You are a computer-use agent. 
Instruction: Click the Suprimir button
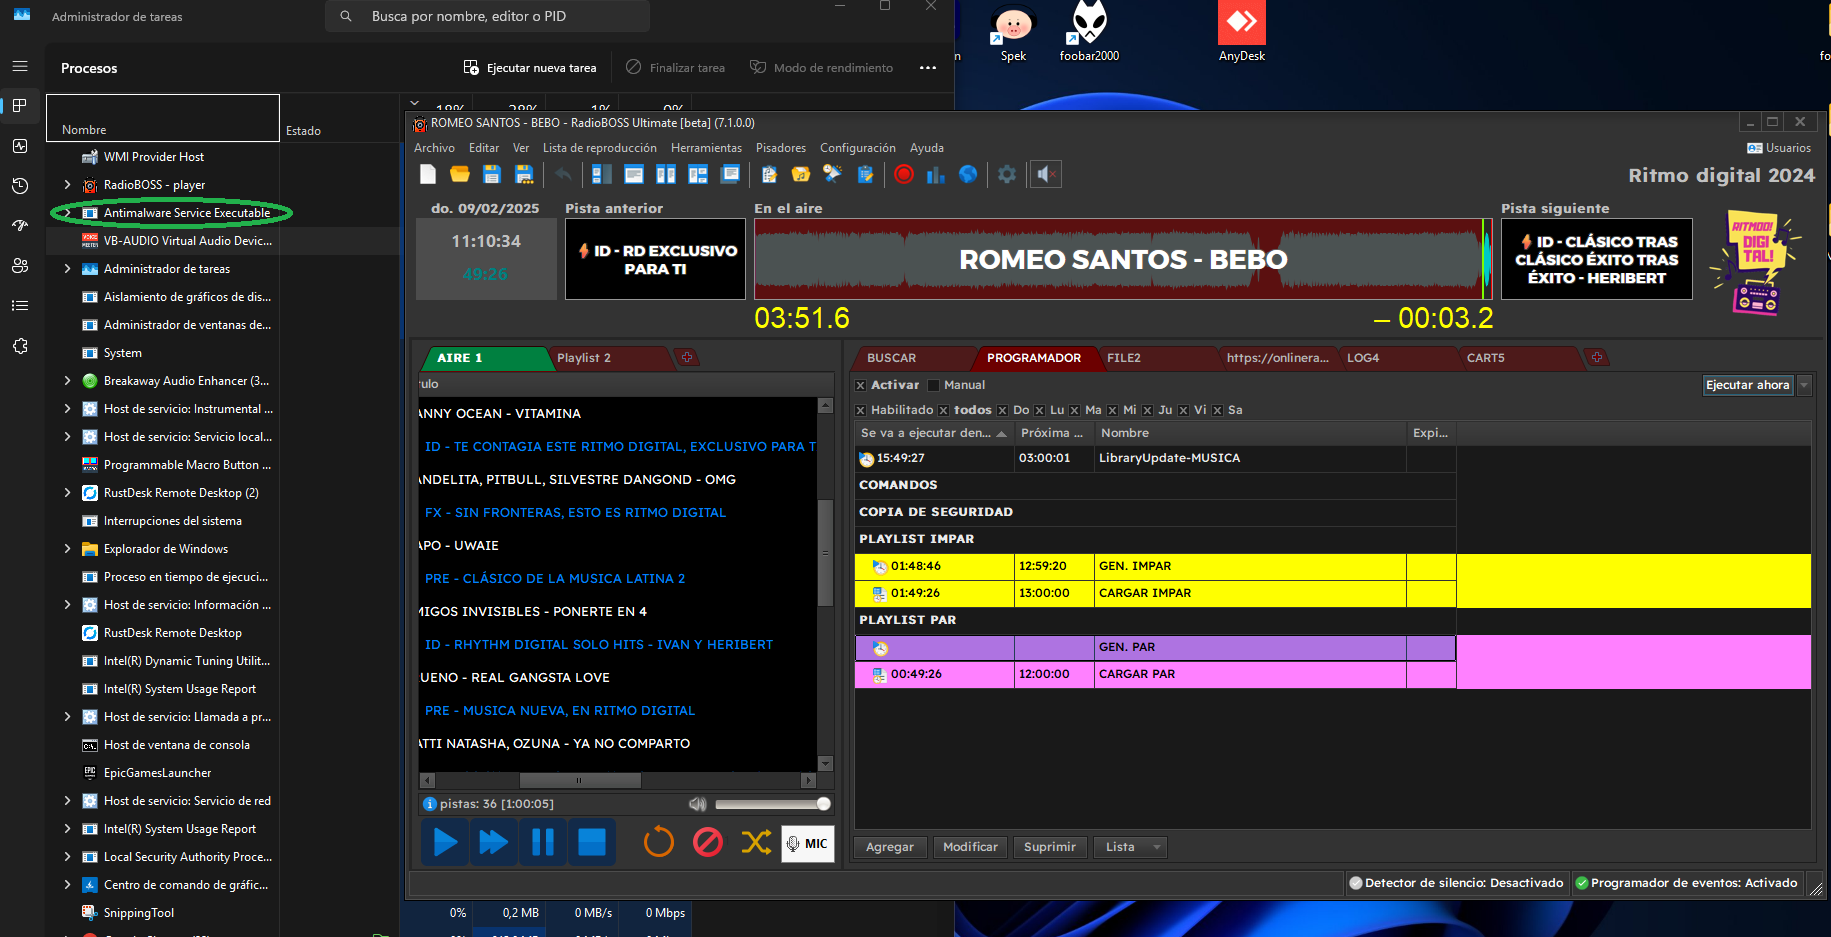tap(1050, 847)
